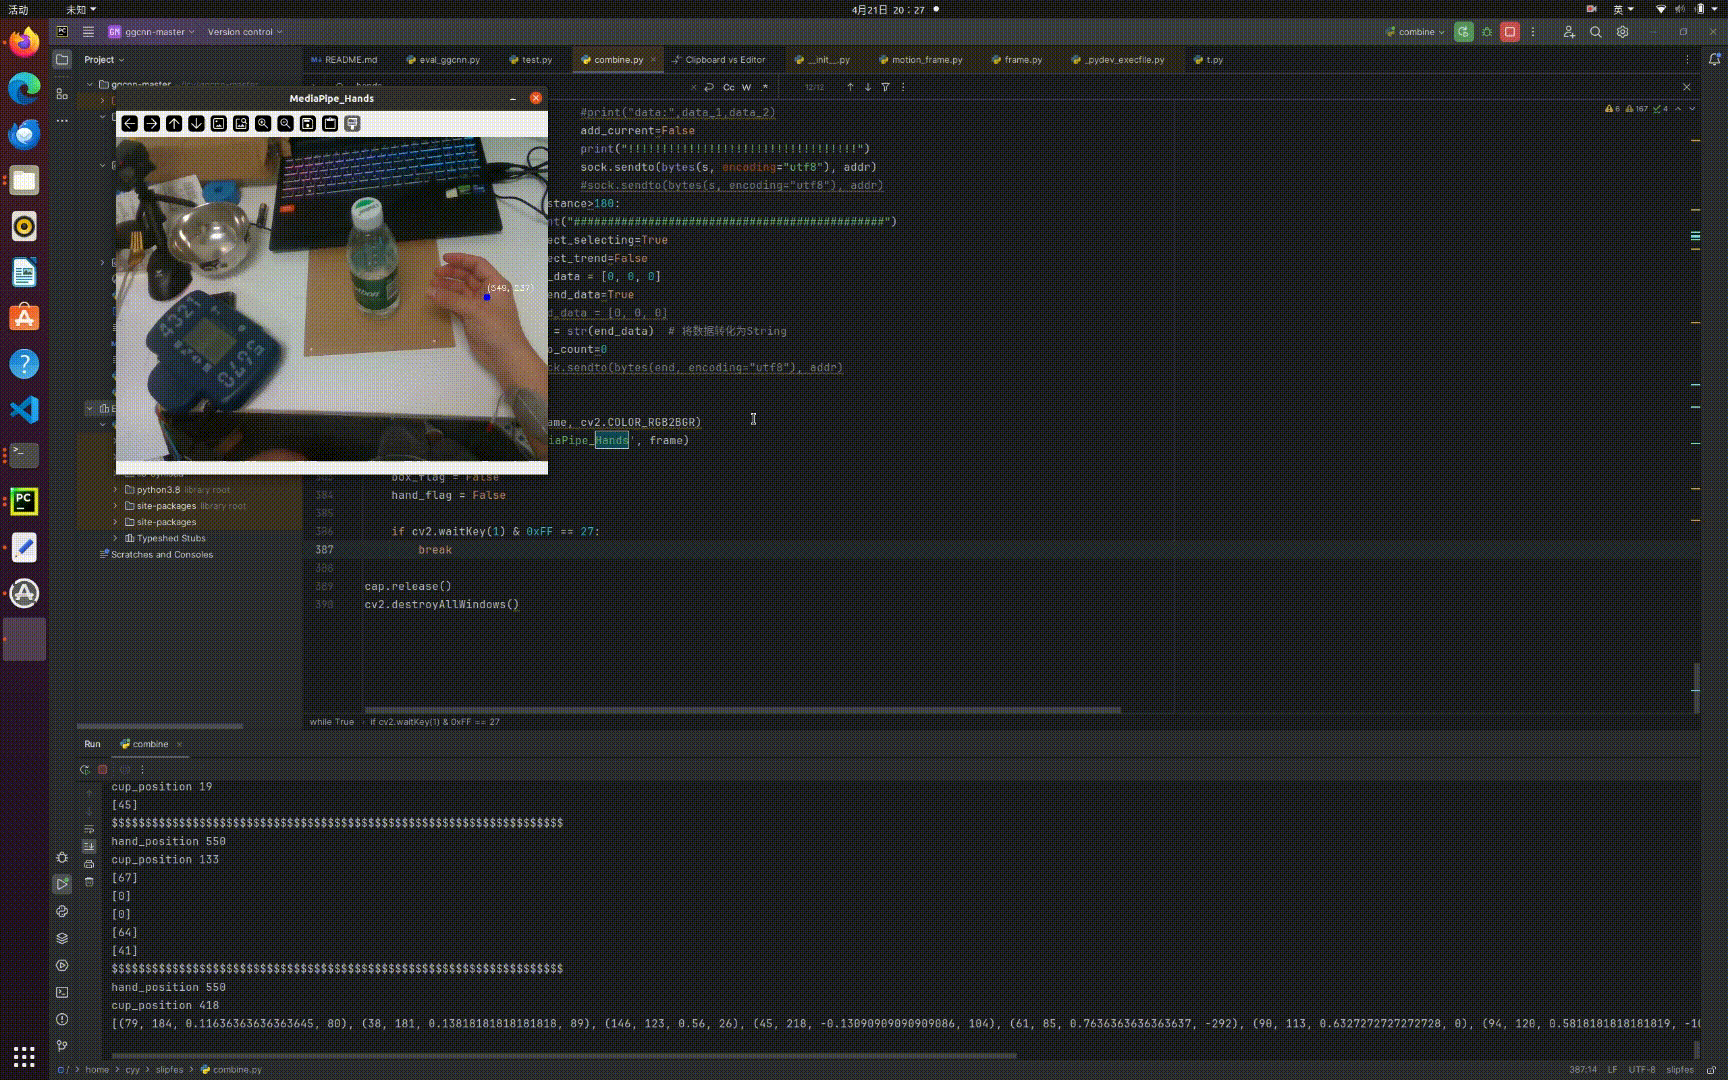Switch to the _pydev_execfile.py tab
The image size is (1728, 1080).
tap(1117, 60)
